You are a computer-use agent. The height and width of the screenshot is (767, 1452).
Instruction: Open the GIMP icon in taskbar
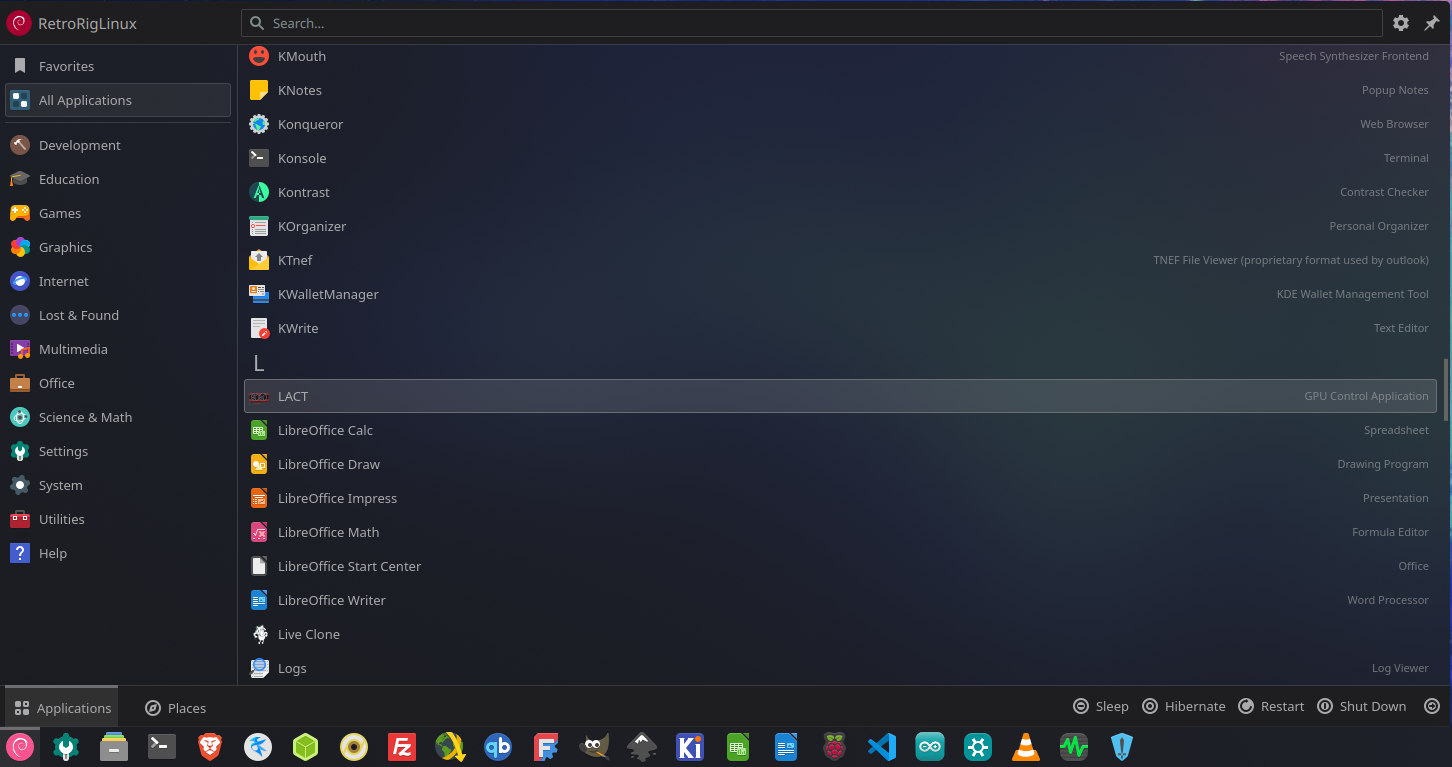click(594, 747)
